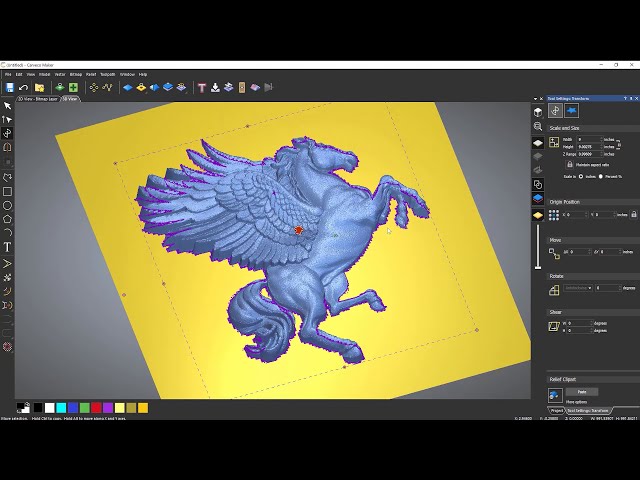This screenshot has height=480, width=640.
Task: Pick the red color swatch
Action: click(96, 408)
